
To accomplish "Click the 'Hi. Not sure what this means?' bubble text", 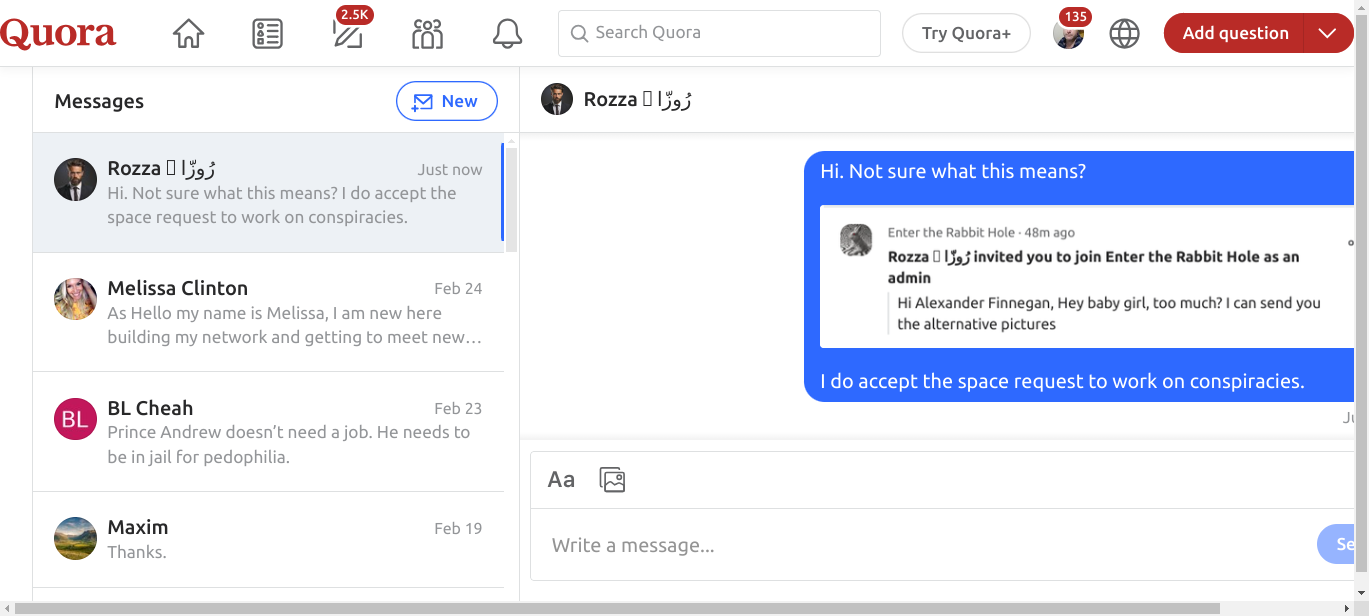I will (953, 171).
